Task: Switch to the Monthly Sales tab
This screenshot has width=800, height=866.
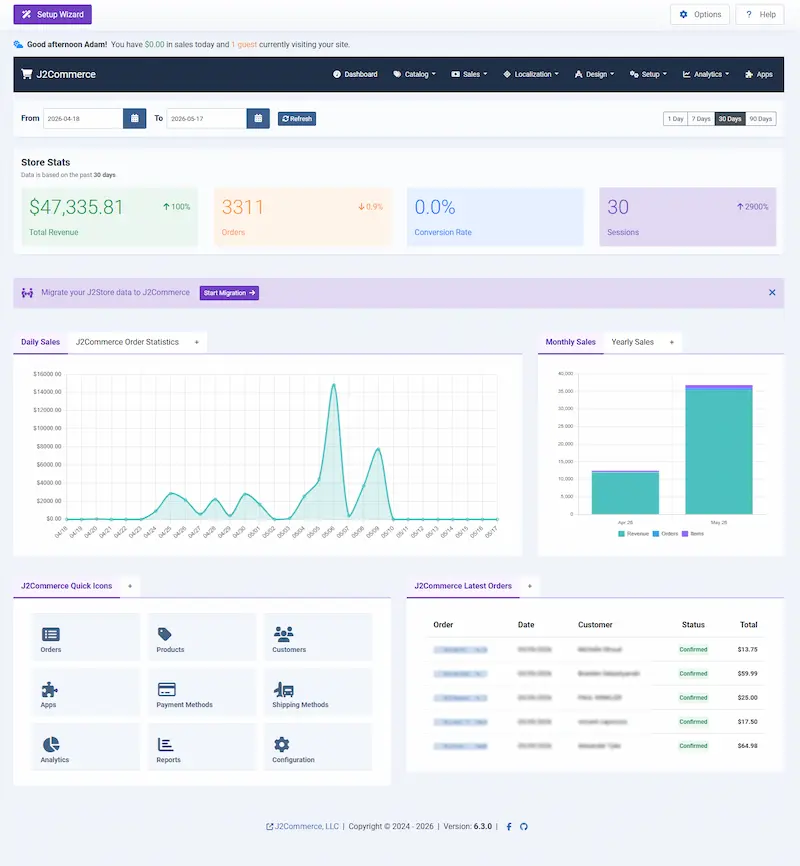Action: point(570,342)
